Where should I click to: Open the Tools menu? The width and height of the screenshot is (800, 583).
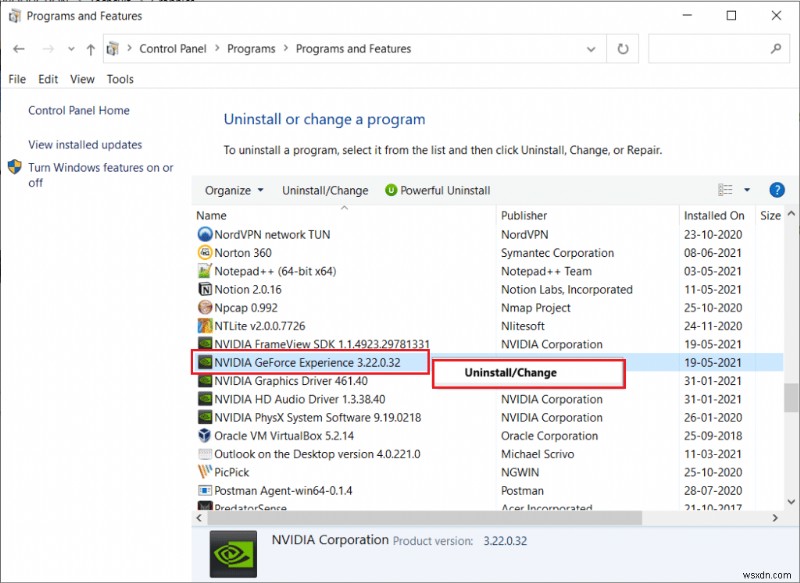[120, 79]
